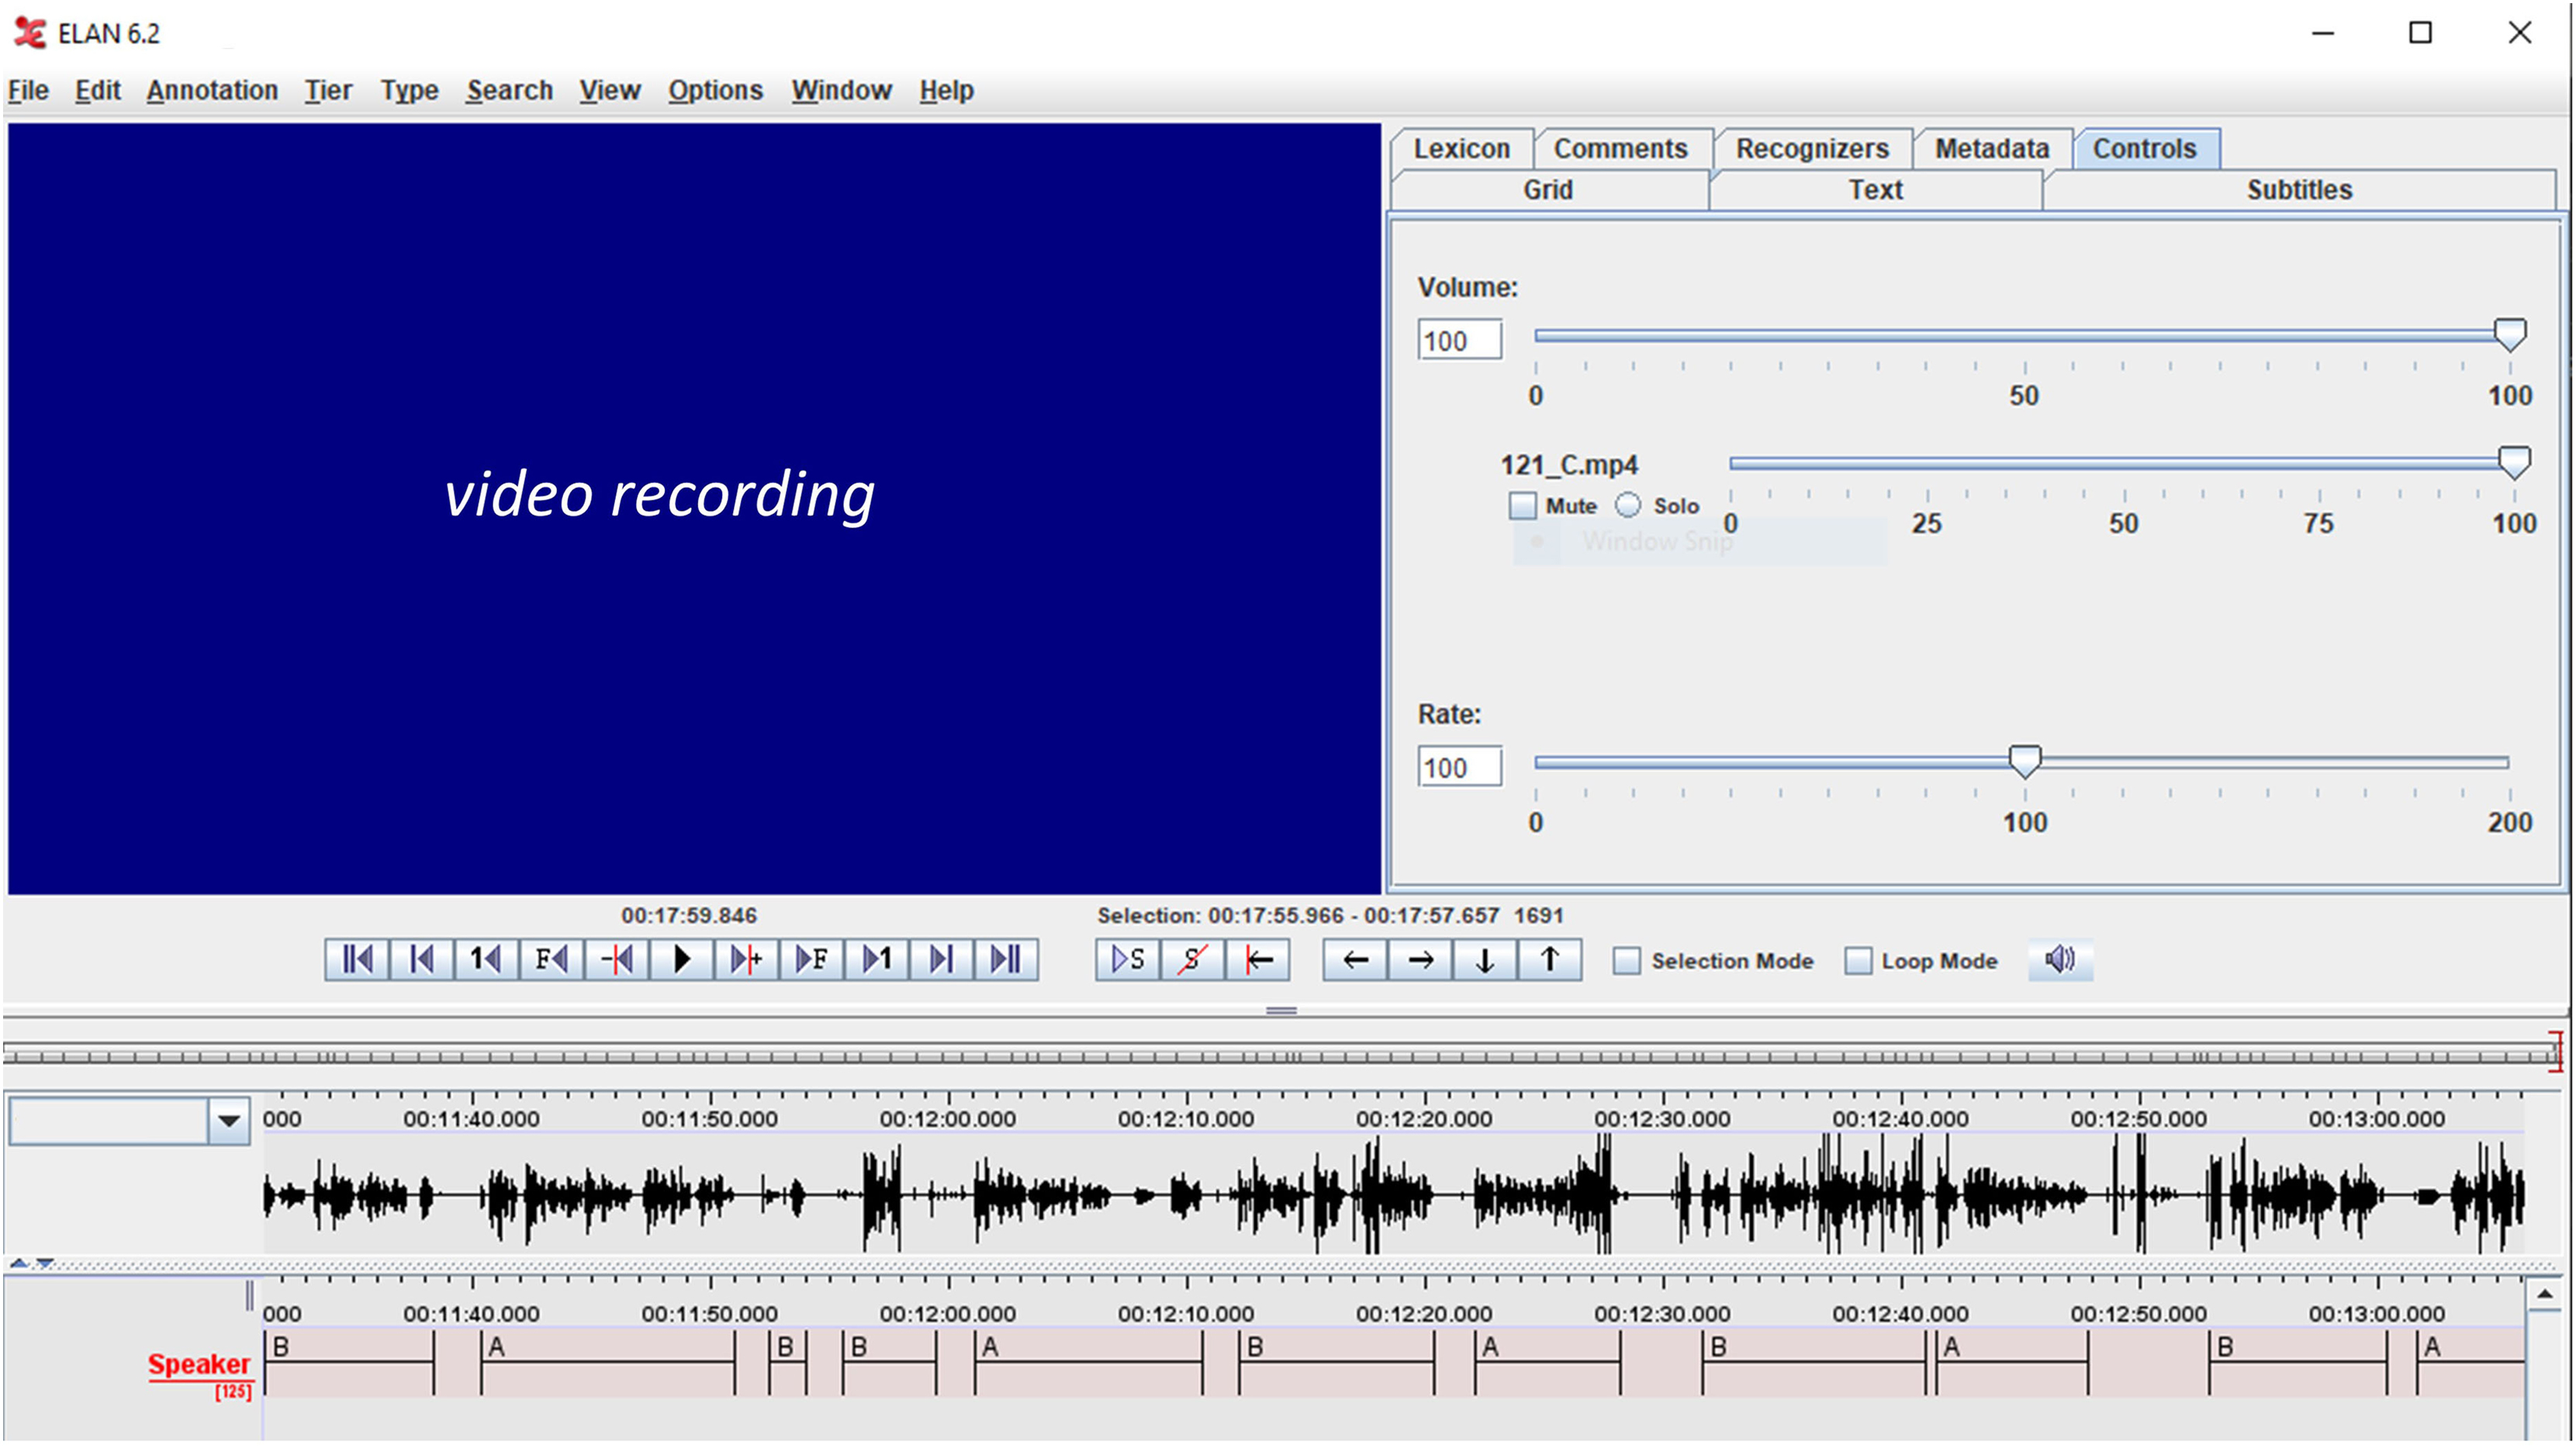Switch to the Recognizers tab
This screenshot has height=1448, width=2576.
(x=1811, y=149)
